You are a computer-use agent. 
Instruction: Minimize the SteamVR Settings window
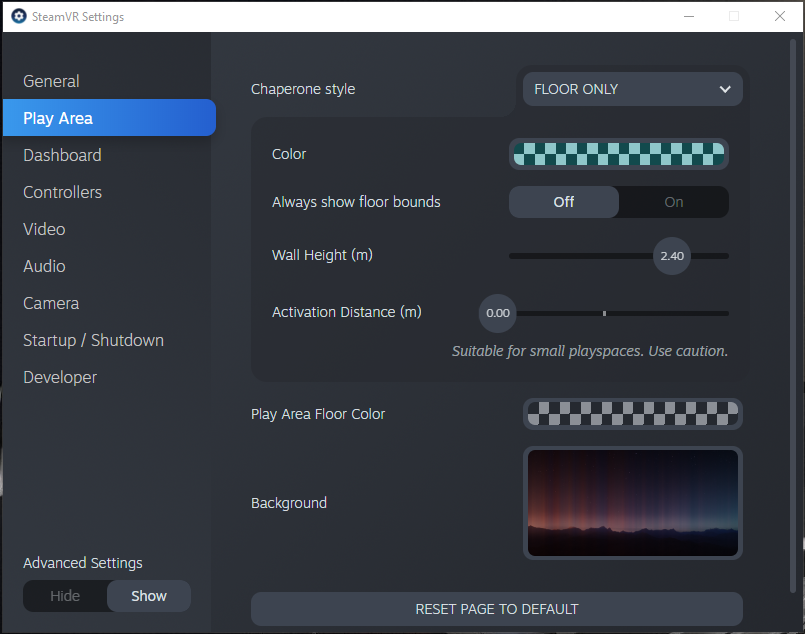[689, 16]
